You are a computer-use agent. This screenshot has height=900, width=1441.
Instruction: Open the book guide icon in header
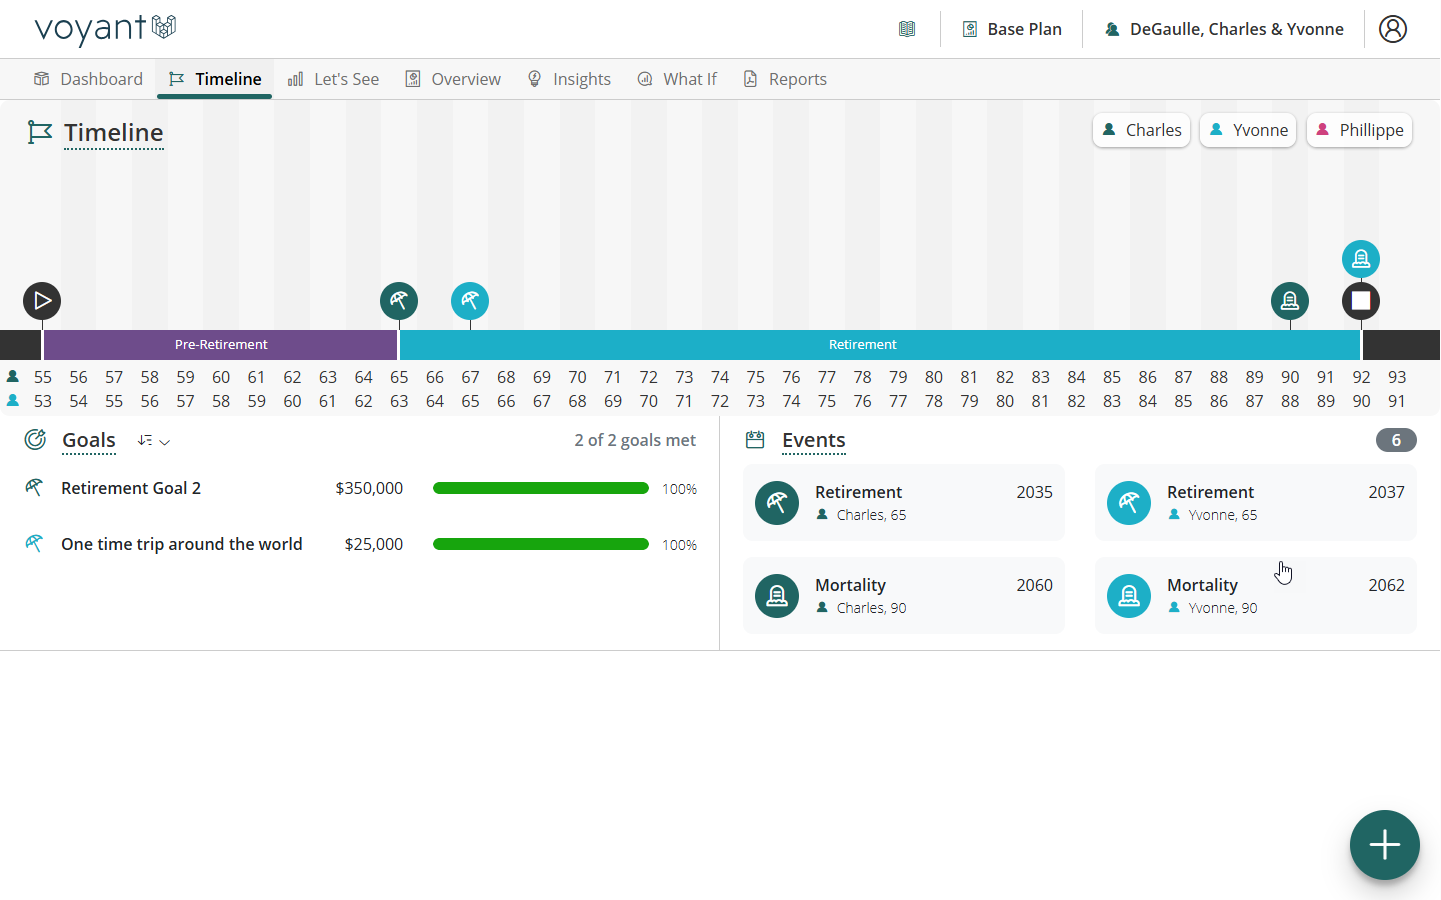click(x=907, y=29)
